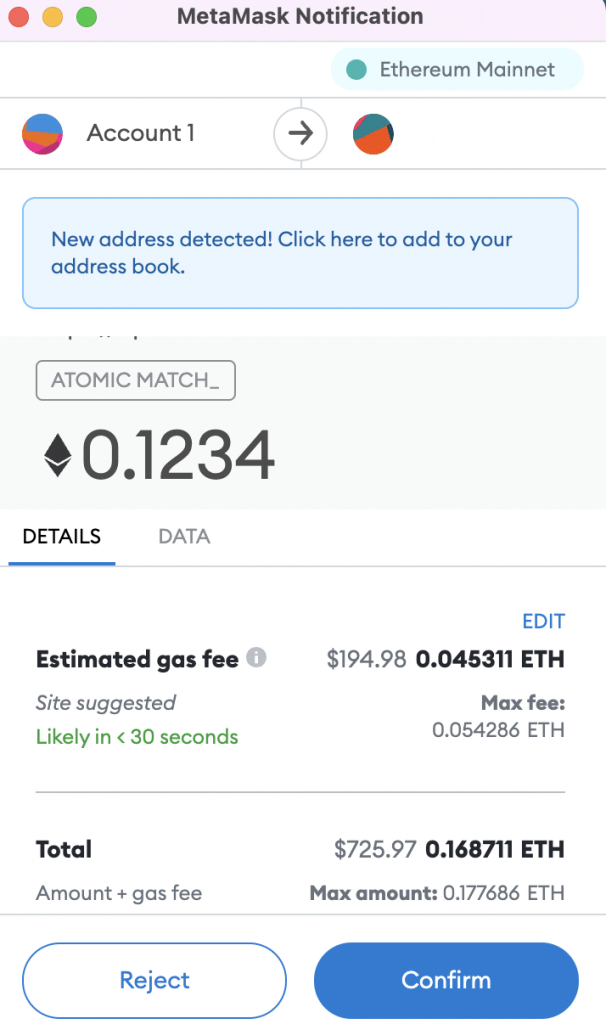606x1024 pixels.
Task: Reject the transaction
Action: [154, 980]
